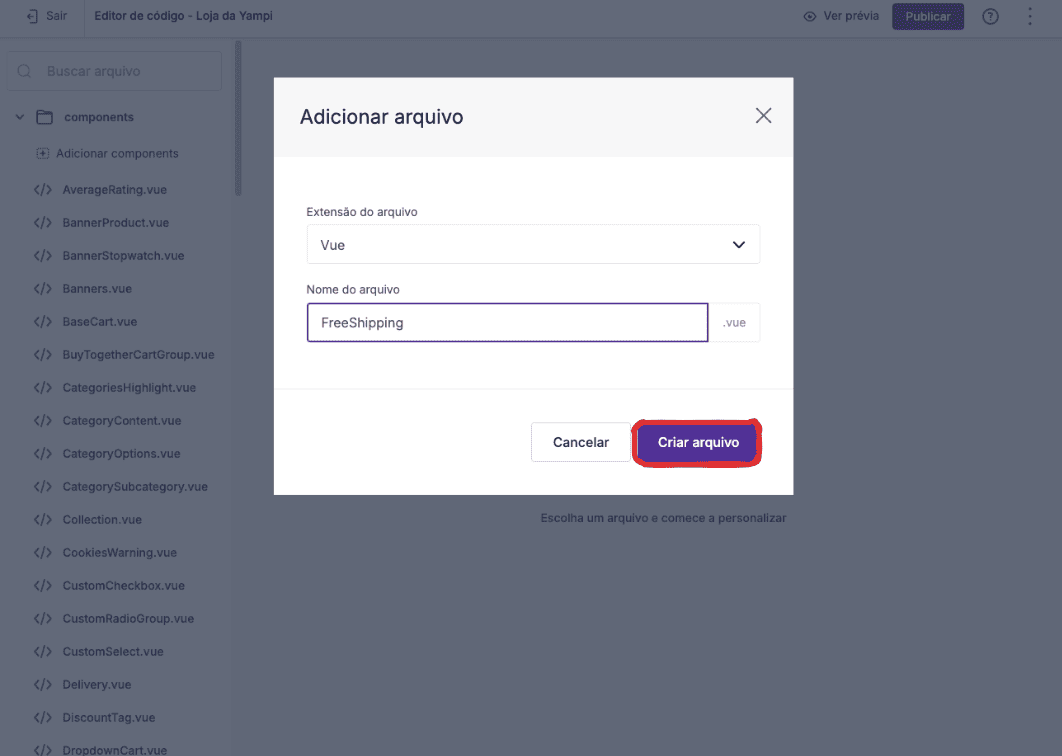
Task: Open CustomRadioGroup.vue file
Action: [128, 618]
